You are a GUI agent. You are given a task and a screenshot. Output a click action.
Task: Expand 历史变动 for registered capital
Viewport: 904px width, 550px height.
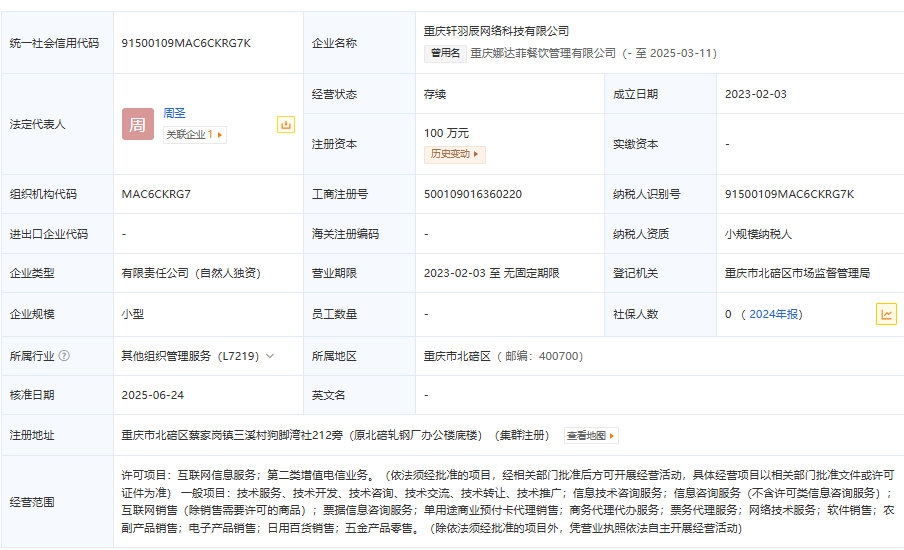point(454,154)
